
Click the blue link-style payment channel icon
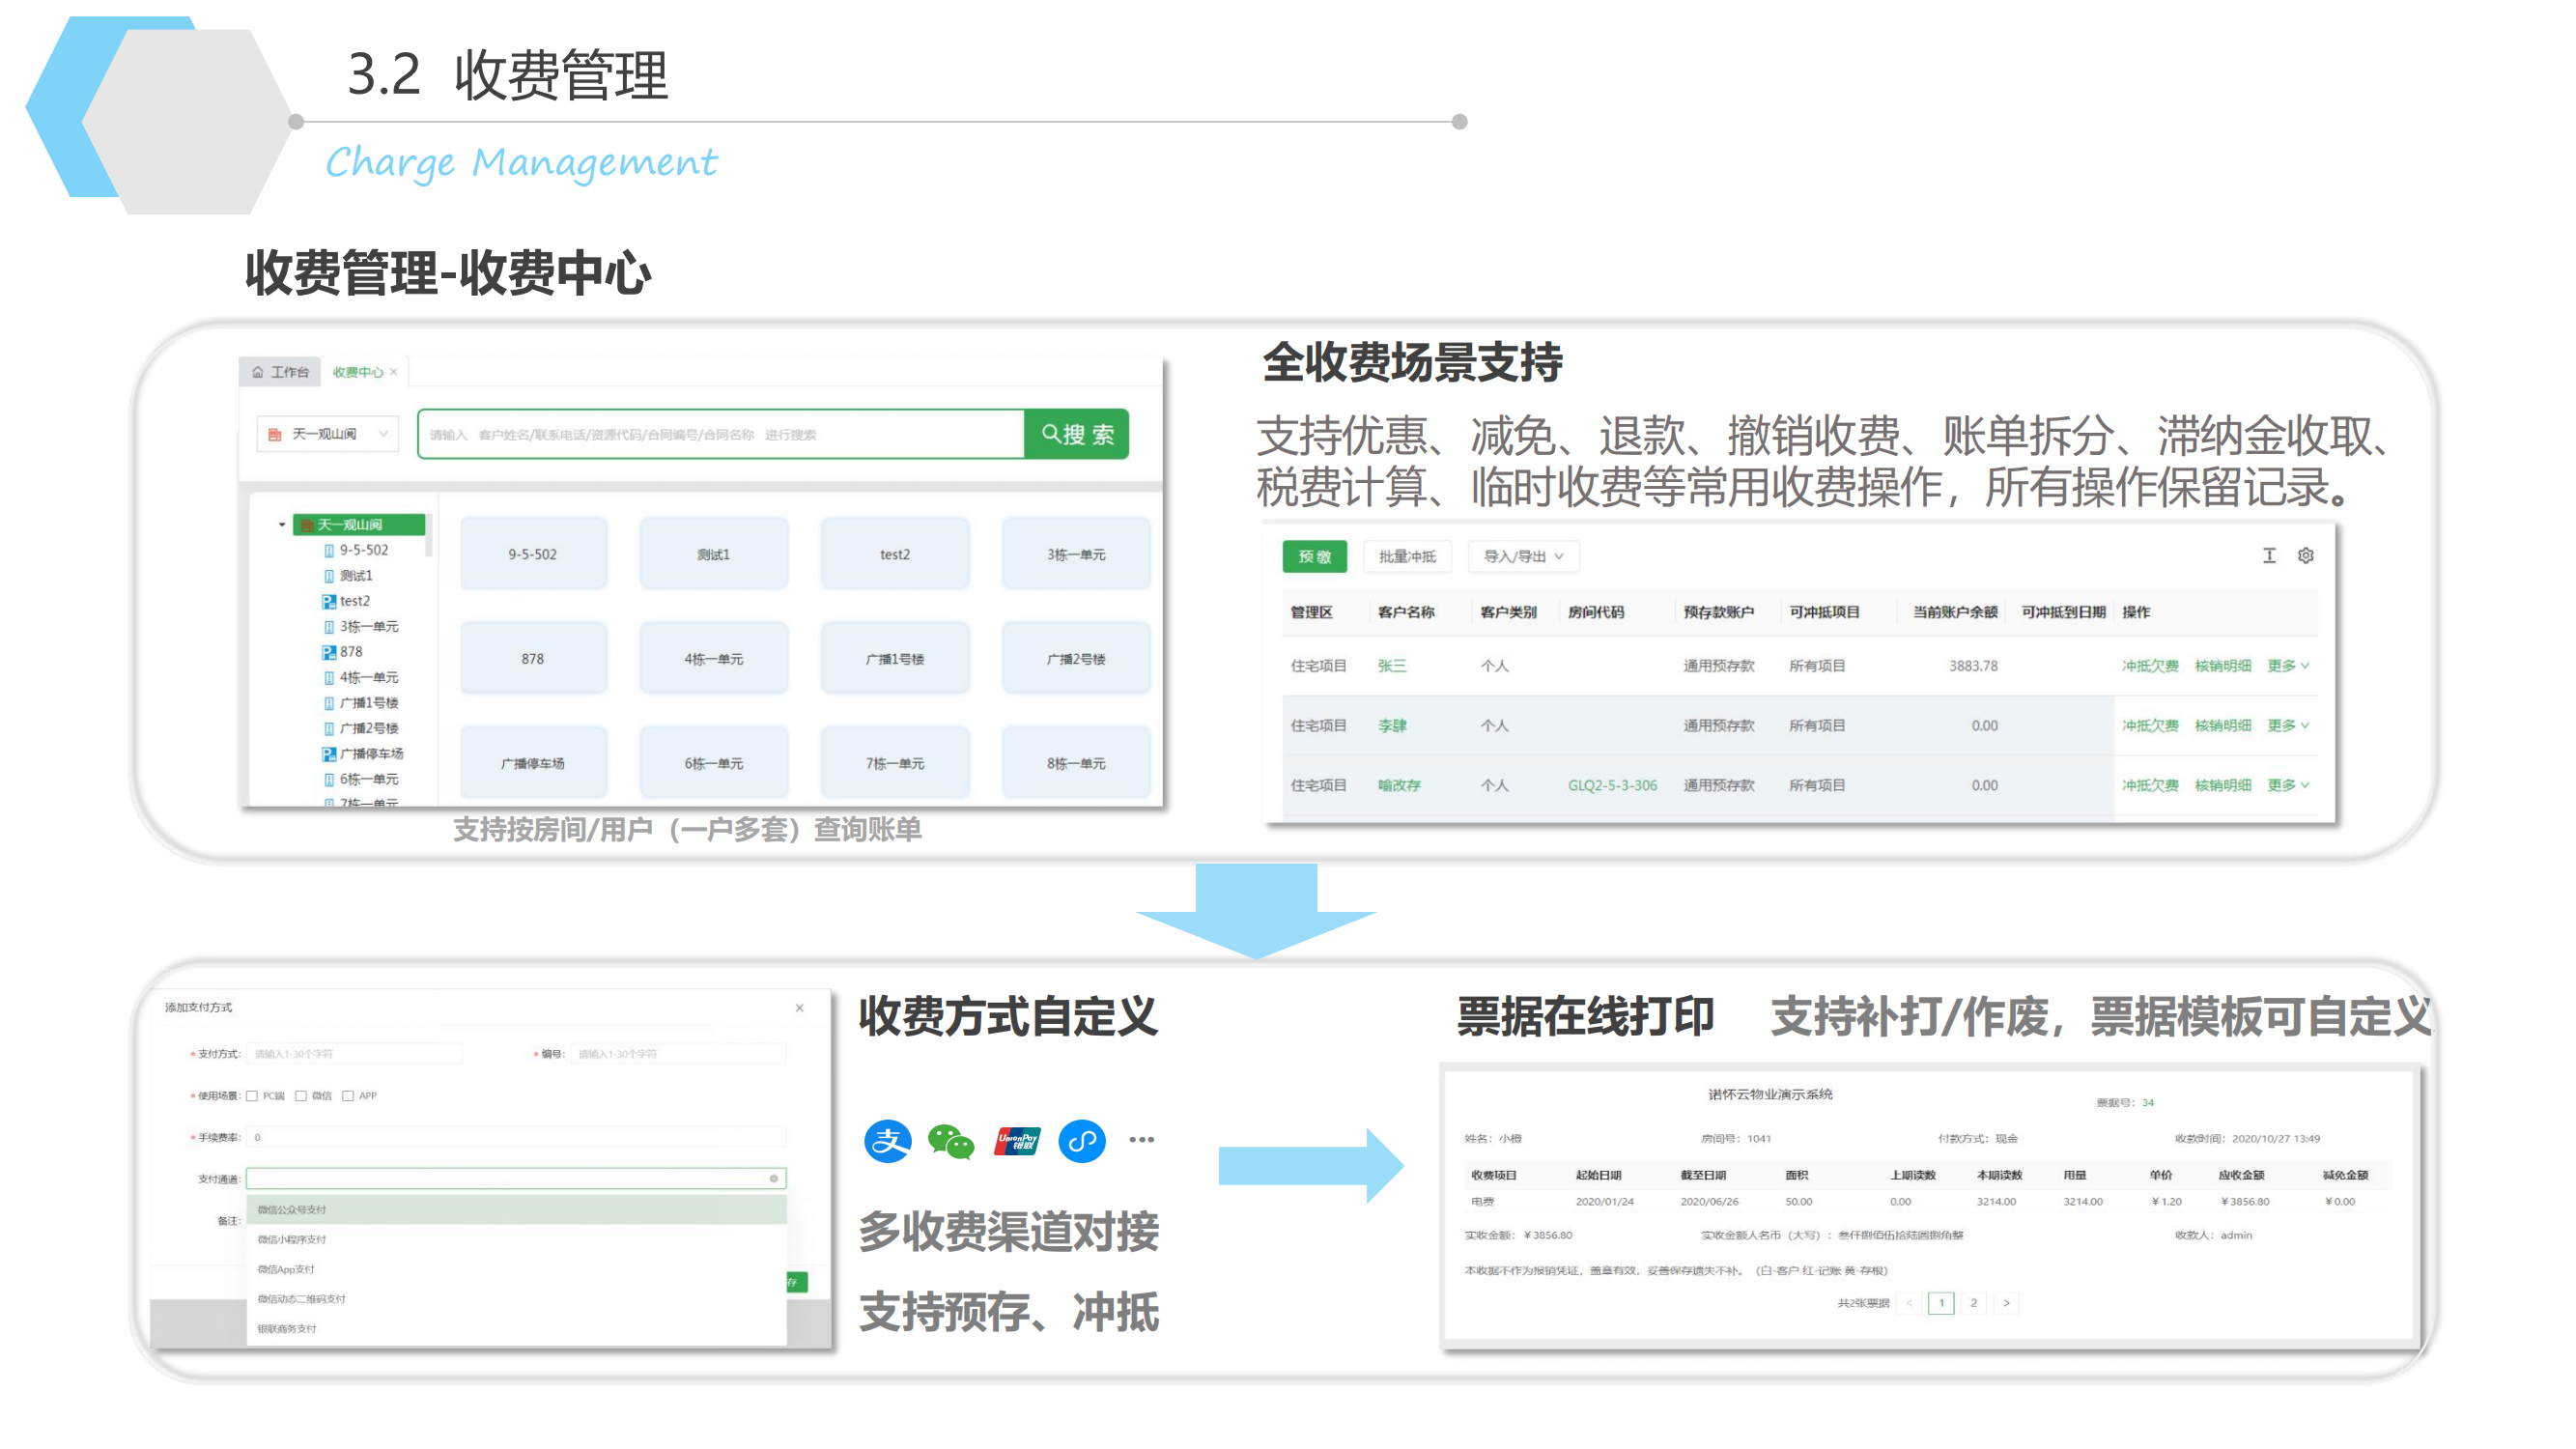tap(1082, 1140)
